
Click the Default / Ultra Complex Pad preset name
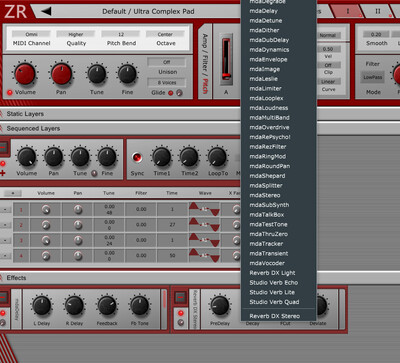click(x=148, y=11)
